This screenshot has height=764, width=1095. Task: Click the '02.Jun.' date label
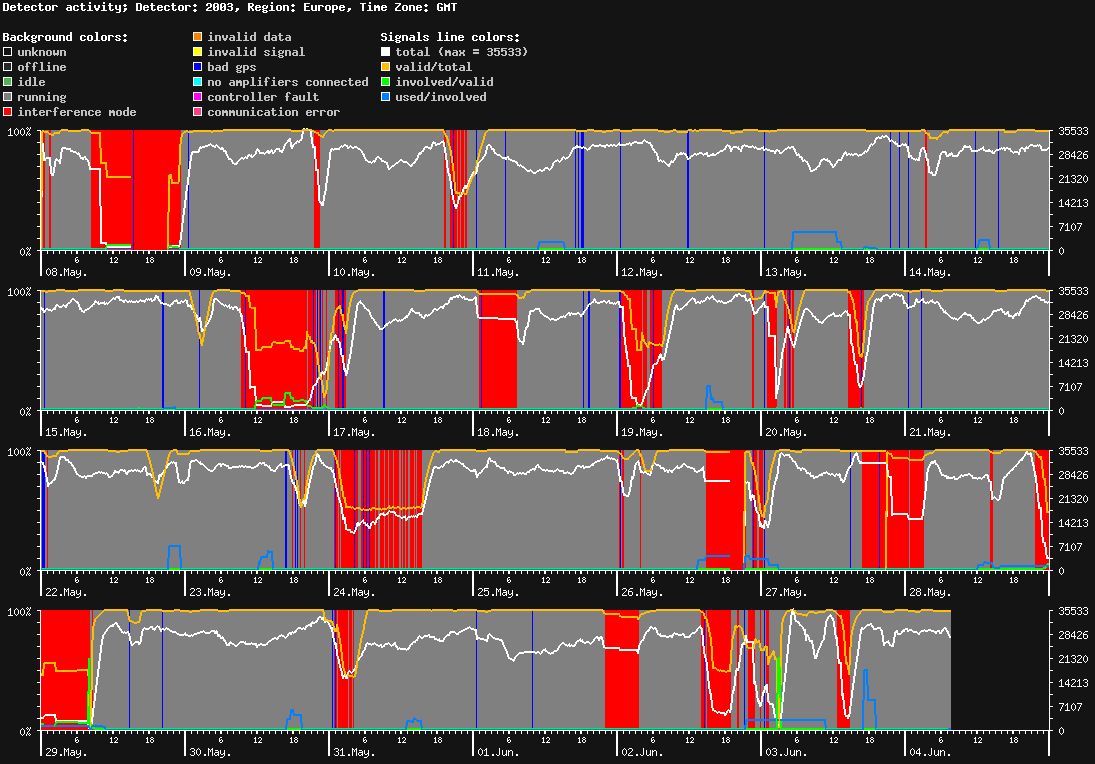pyautogui.click(x=642, y=753)
